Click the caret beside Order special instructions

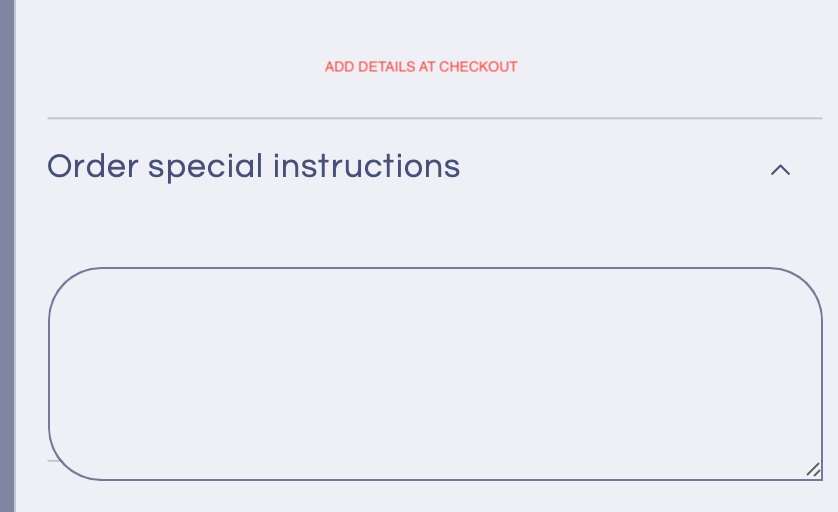tap(780, 170)
